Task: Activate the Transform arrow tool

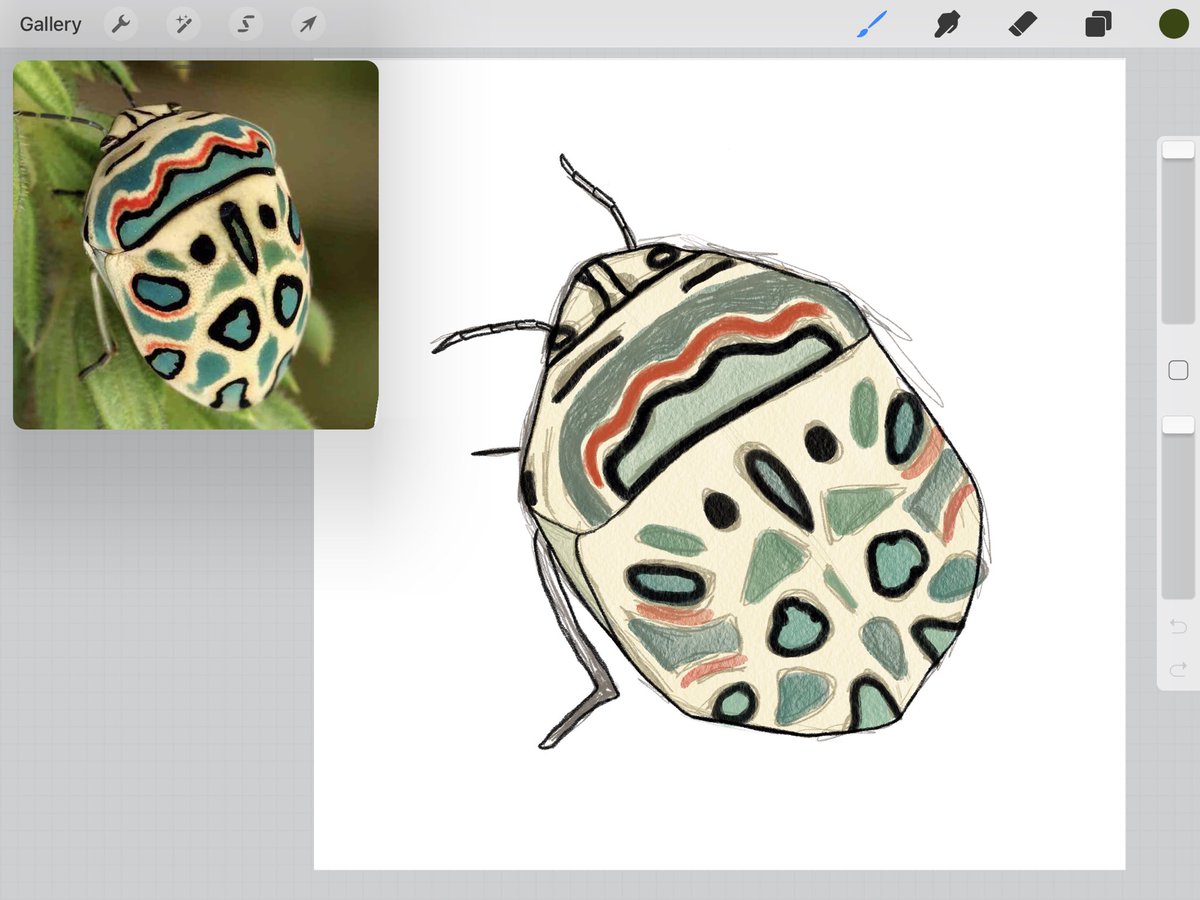Action: point(307,23)
